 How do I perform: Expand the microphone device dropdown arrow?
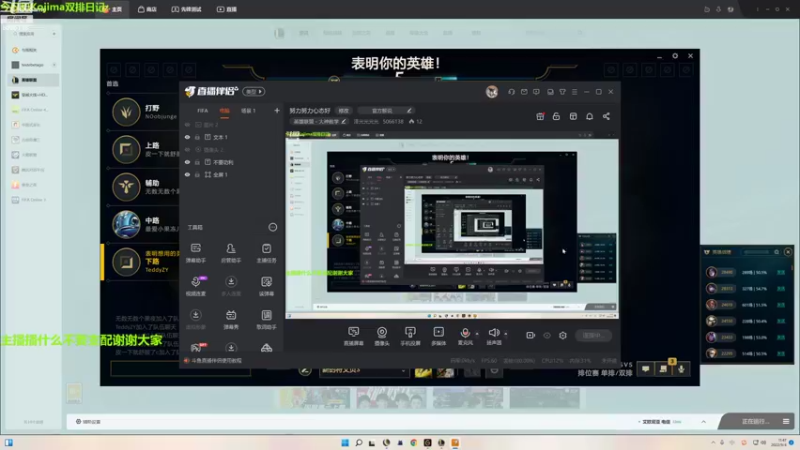[x=477, y=334]
